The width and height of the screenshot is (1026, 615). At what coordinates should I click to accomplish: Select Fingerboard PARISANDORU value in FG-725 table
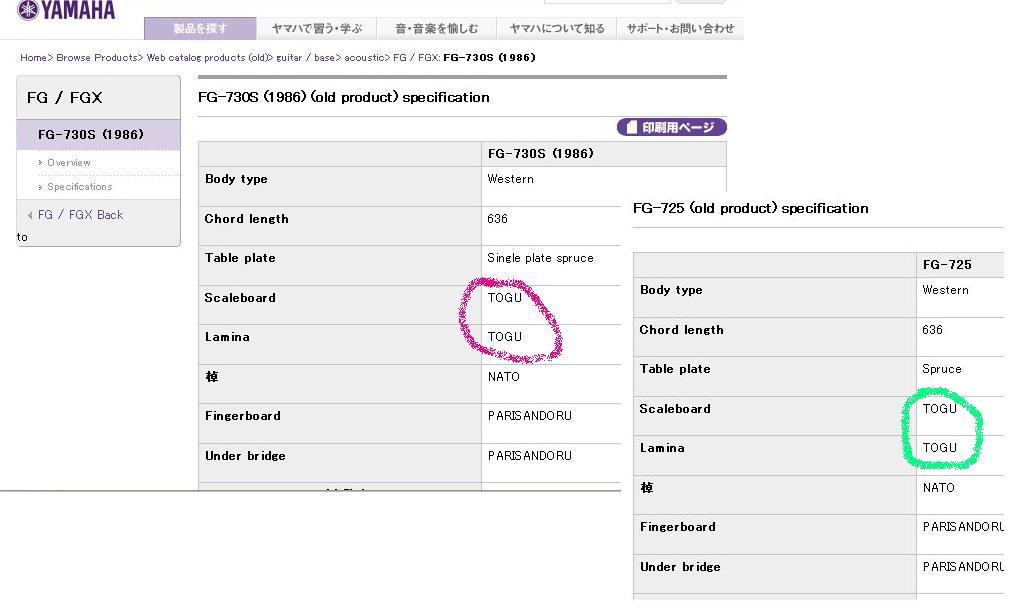tap(963, 527)
